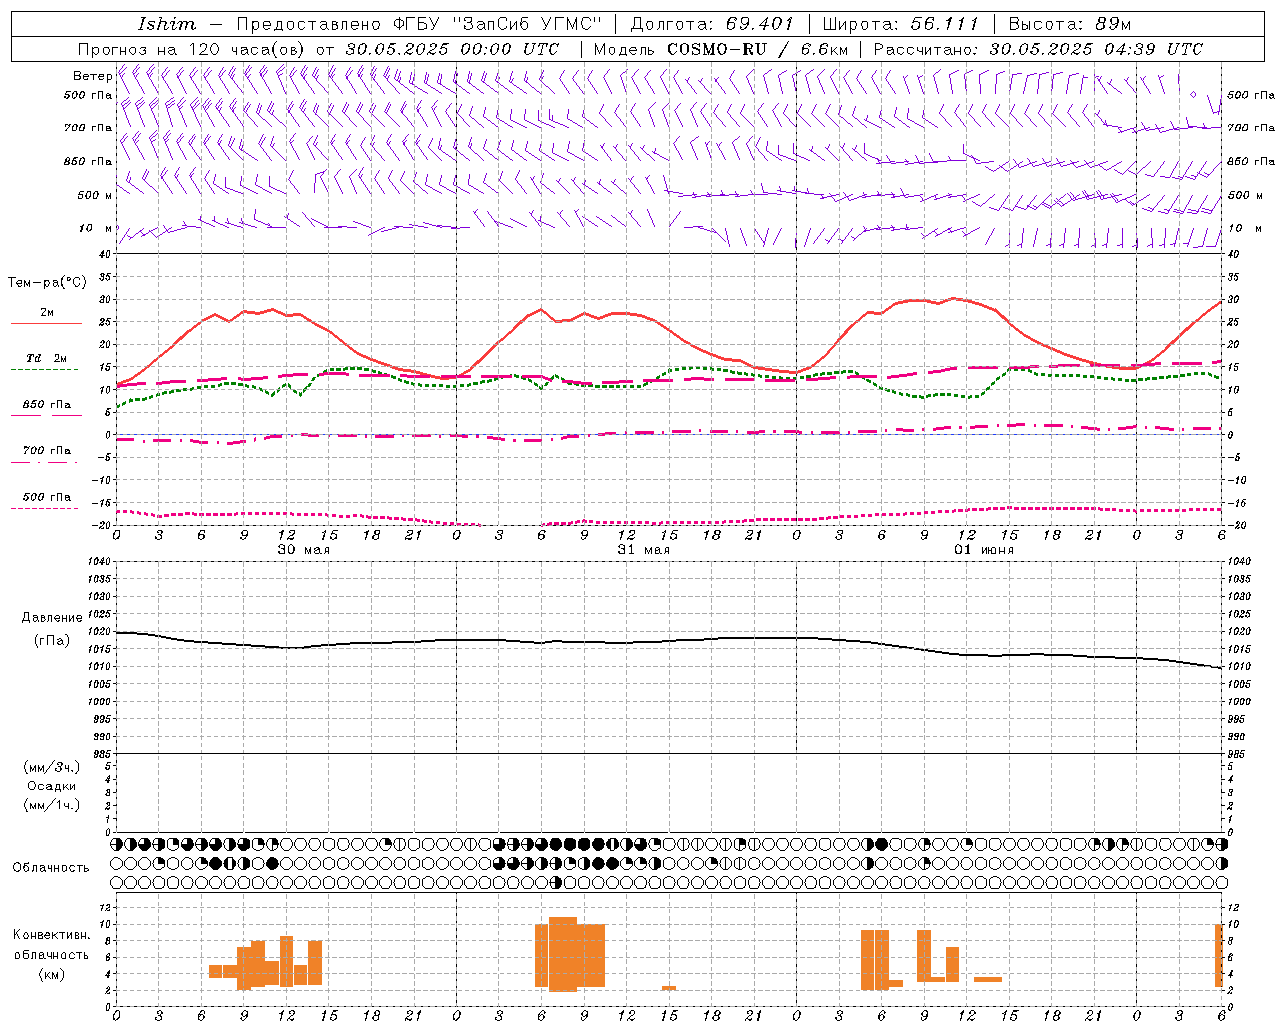This screenshot has width=1280, height=1024.
Task: Click the "Модель COSMO-RU / 6.6км" label
Action: pyautogui.click(x=721, y=49)
